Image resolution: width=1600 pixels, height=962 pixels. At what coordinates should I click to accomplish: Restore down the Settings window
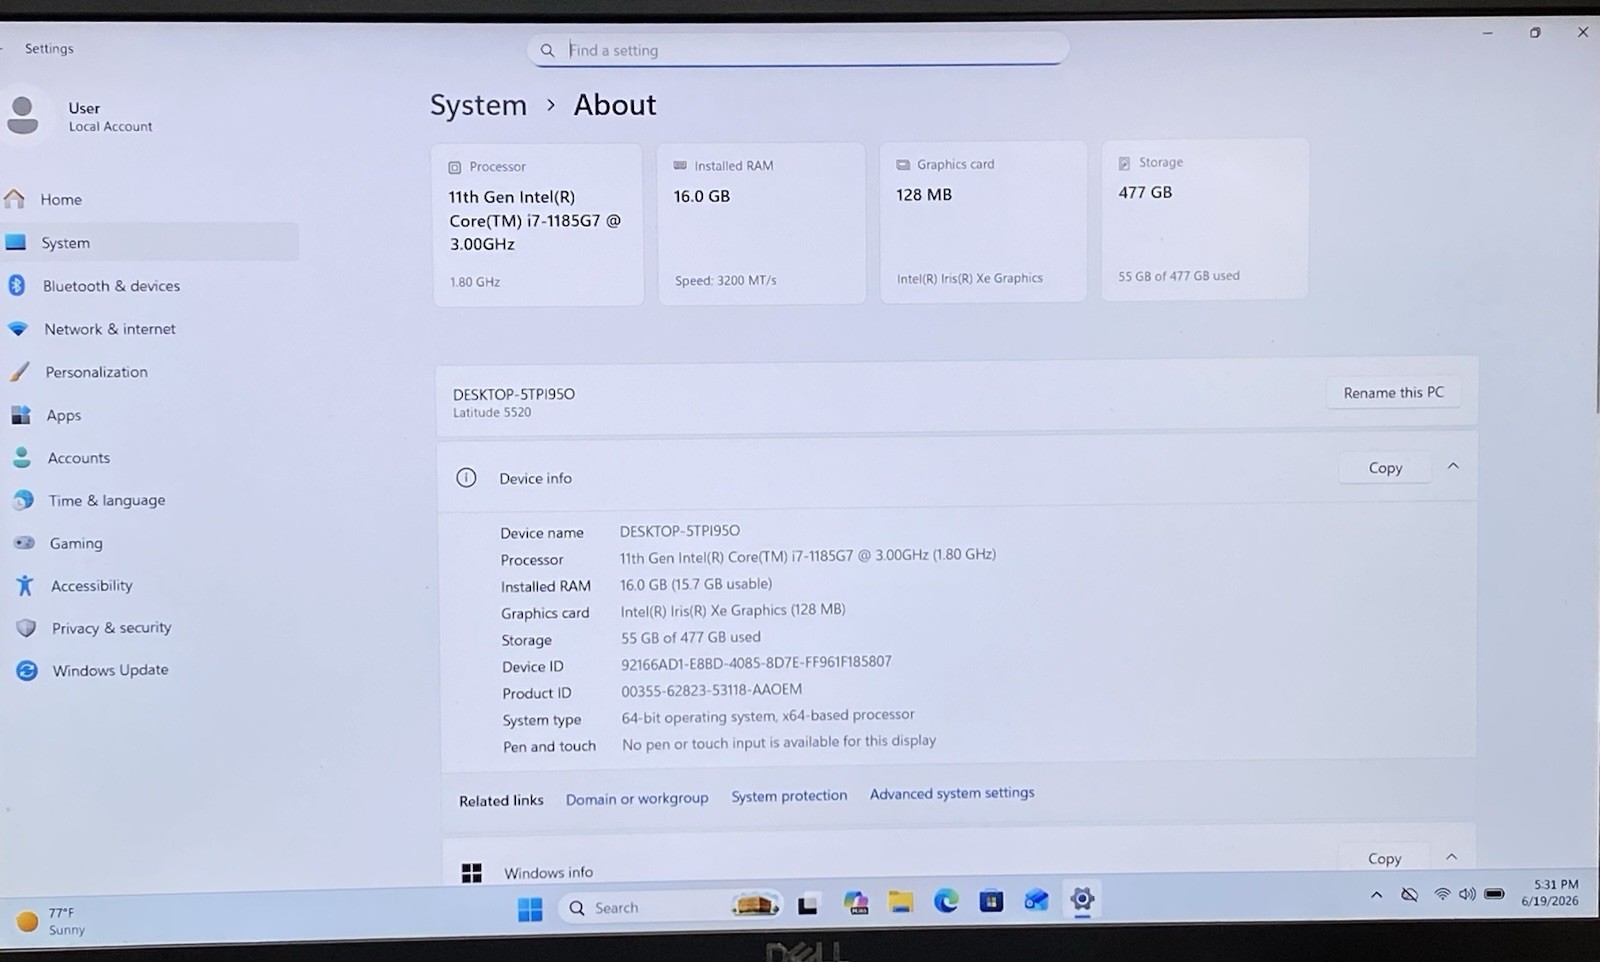pos(1535,33)
